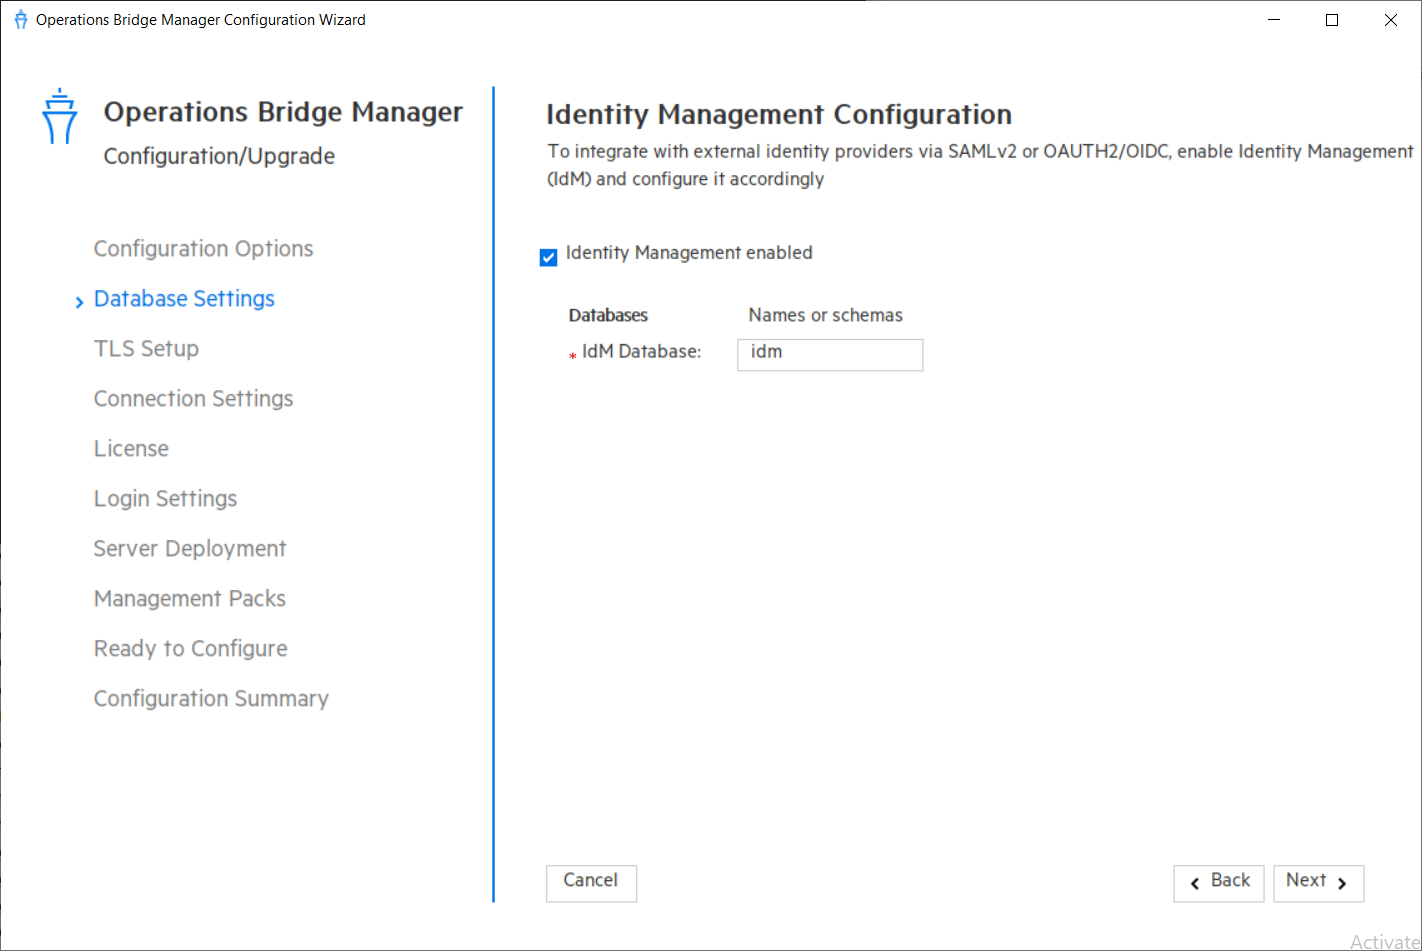Cancel the configuration wizard
Screen dimensions: 1422x951
pos(591,882)
